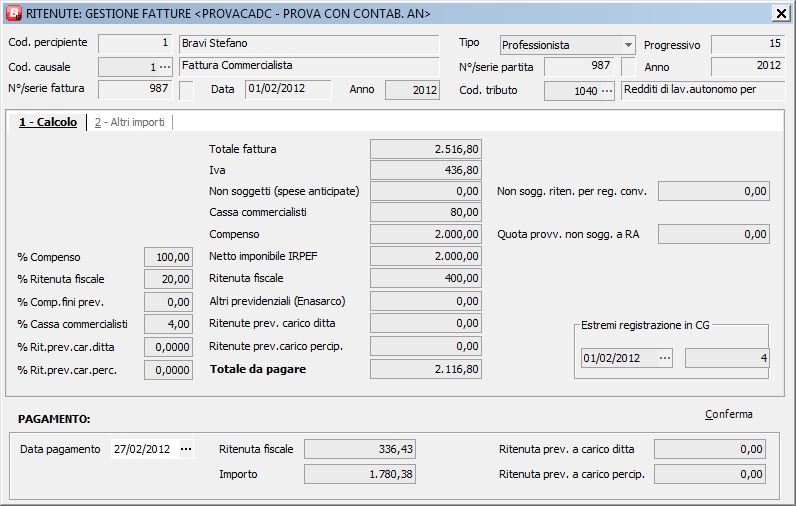The width and height of the screenshot is (796, 506).
Task: Open lookup for registrazione date 01/02/2012
Action: click(x=665, y=358)
